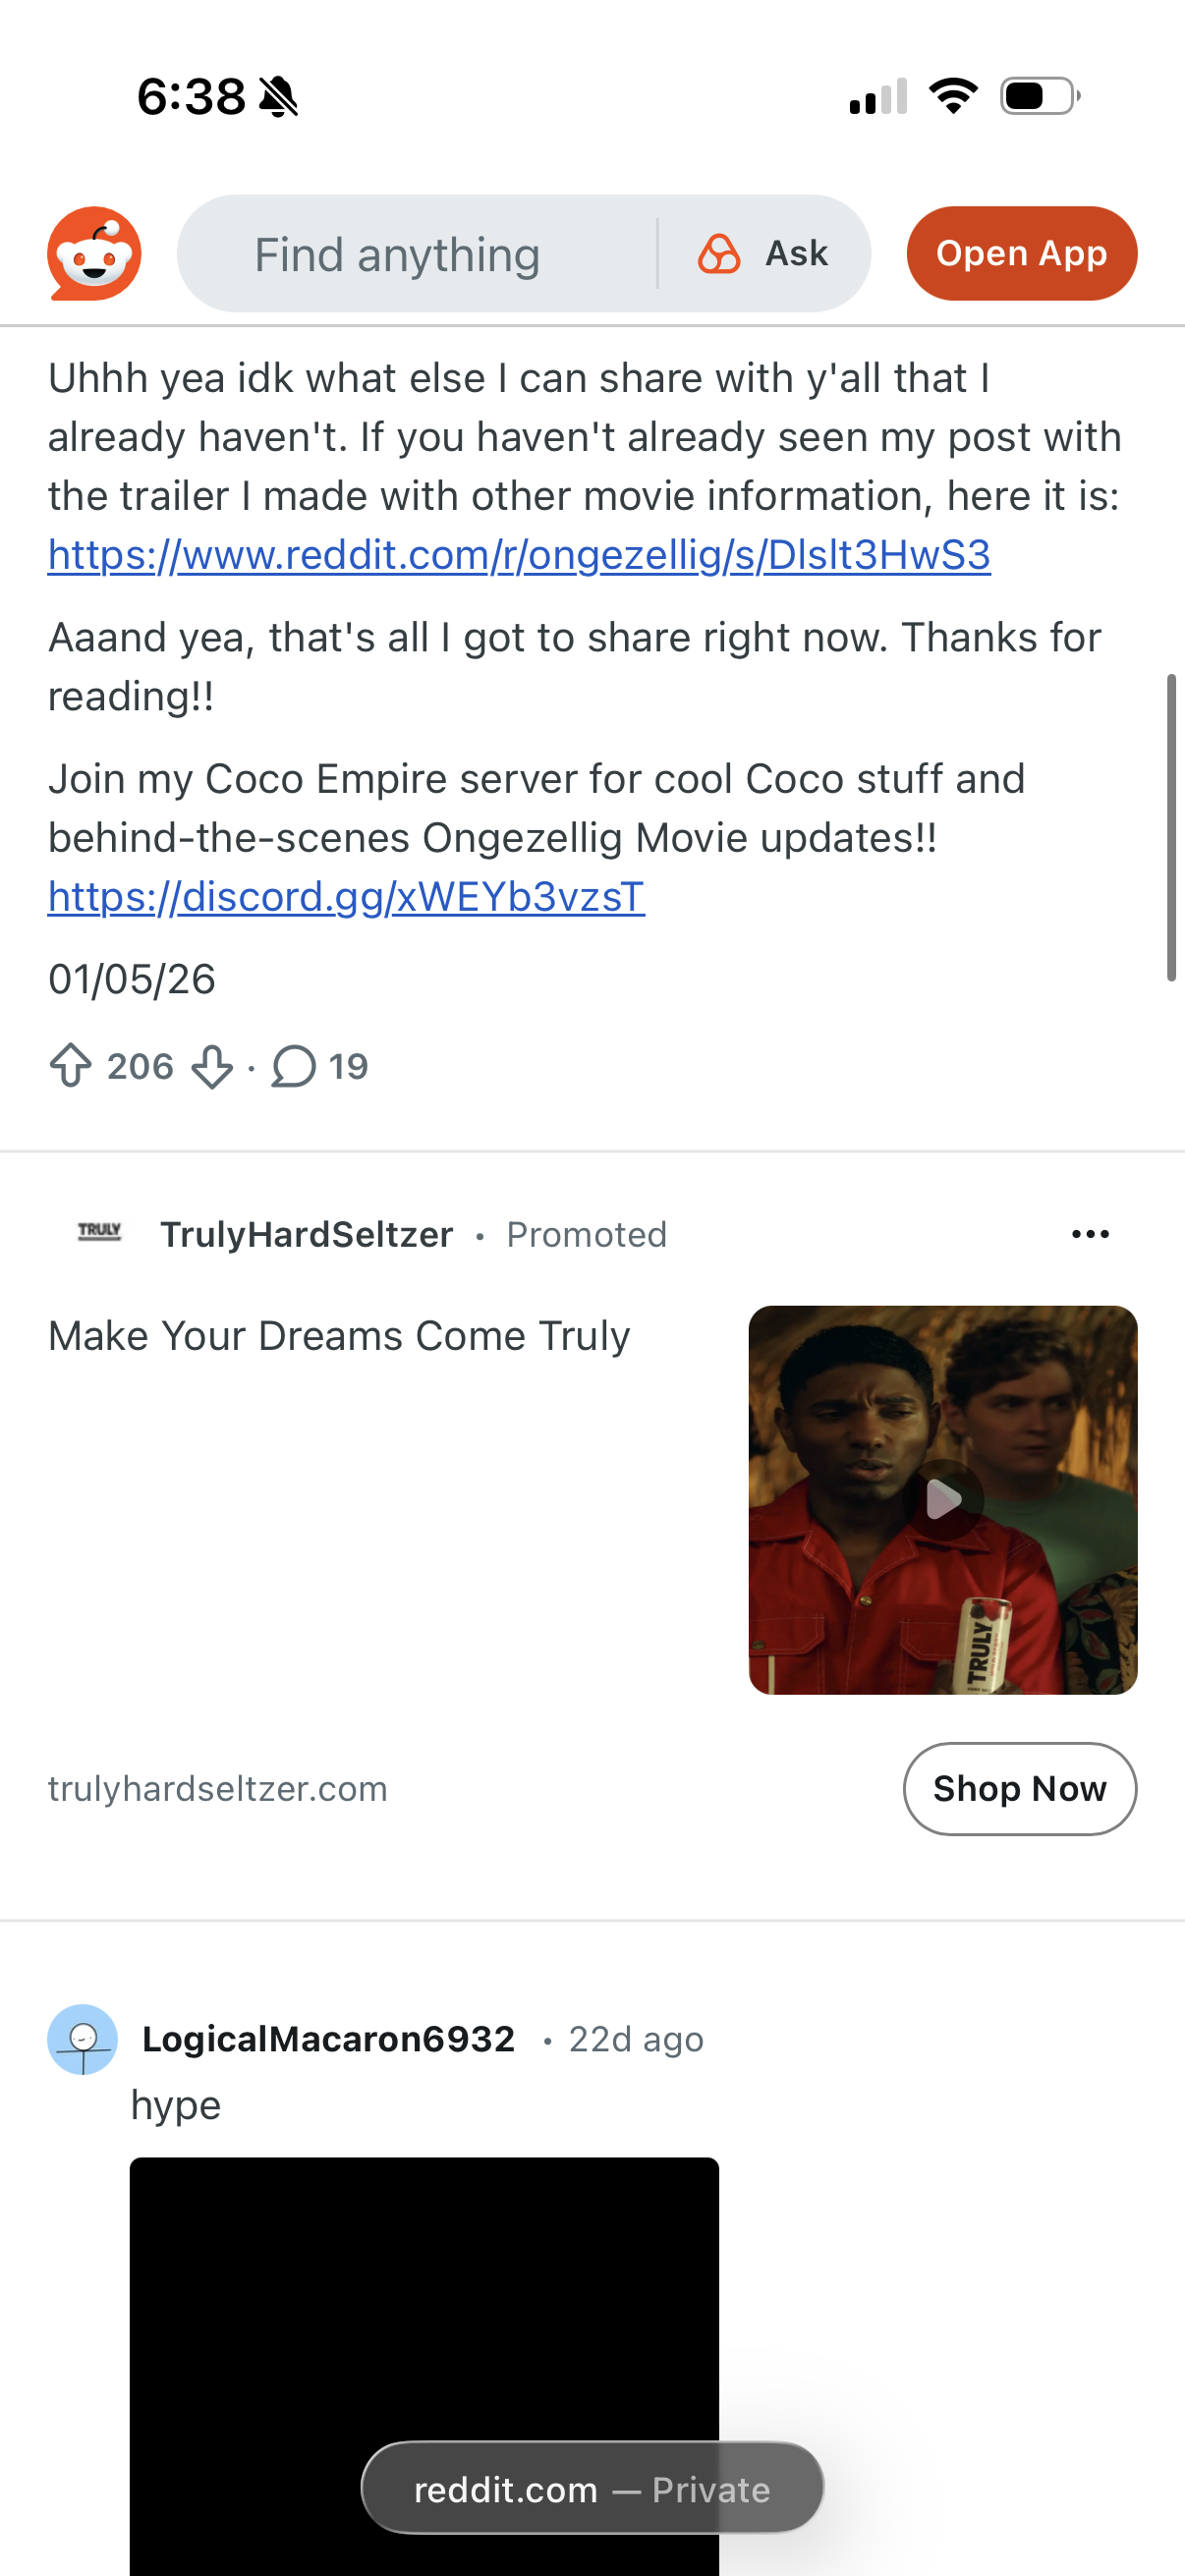
Task: Tap the TrulyHardSeltzer advertiser logo
Action: click(x=100, y=1233)
